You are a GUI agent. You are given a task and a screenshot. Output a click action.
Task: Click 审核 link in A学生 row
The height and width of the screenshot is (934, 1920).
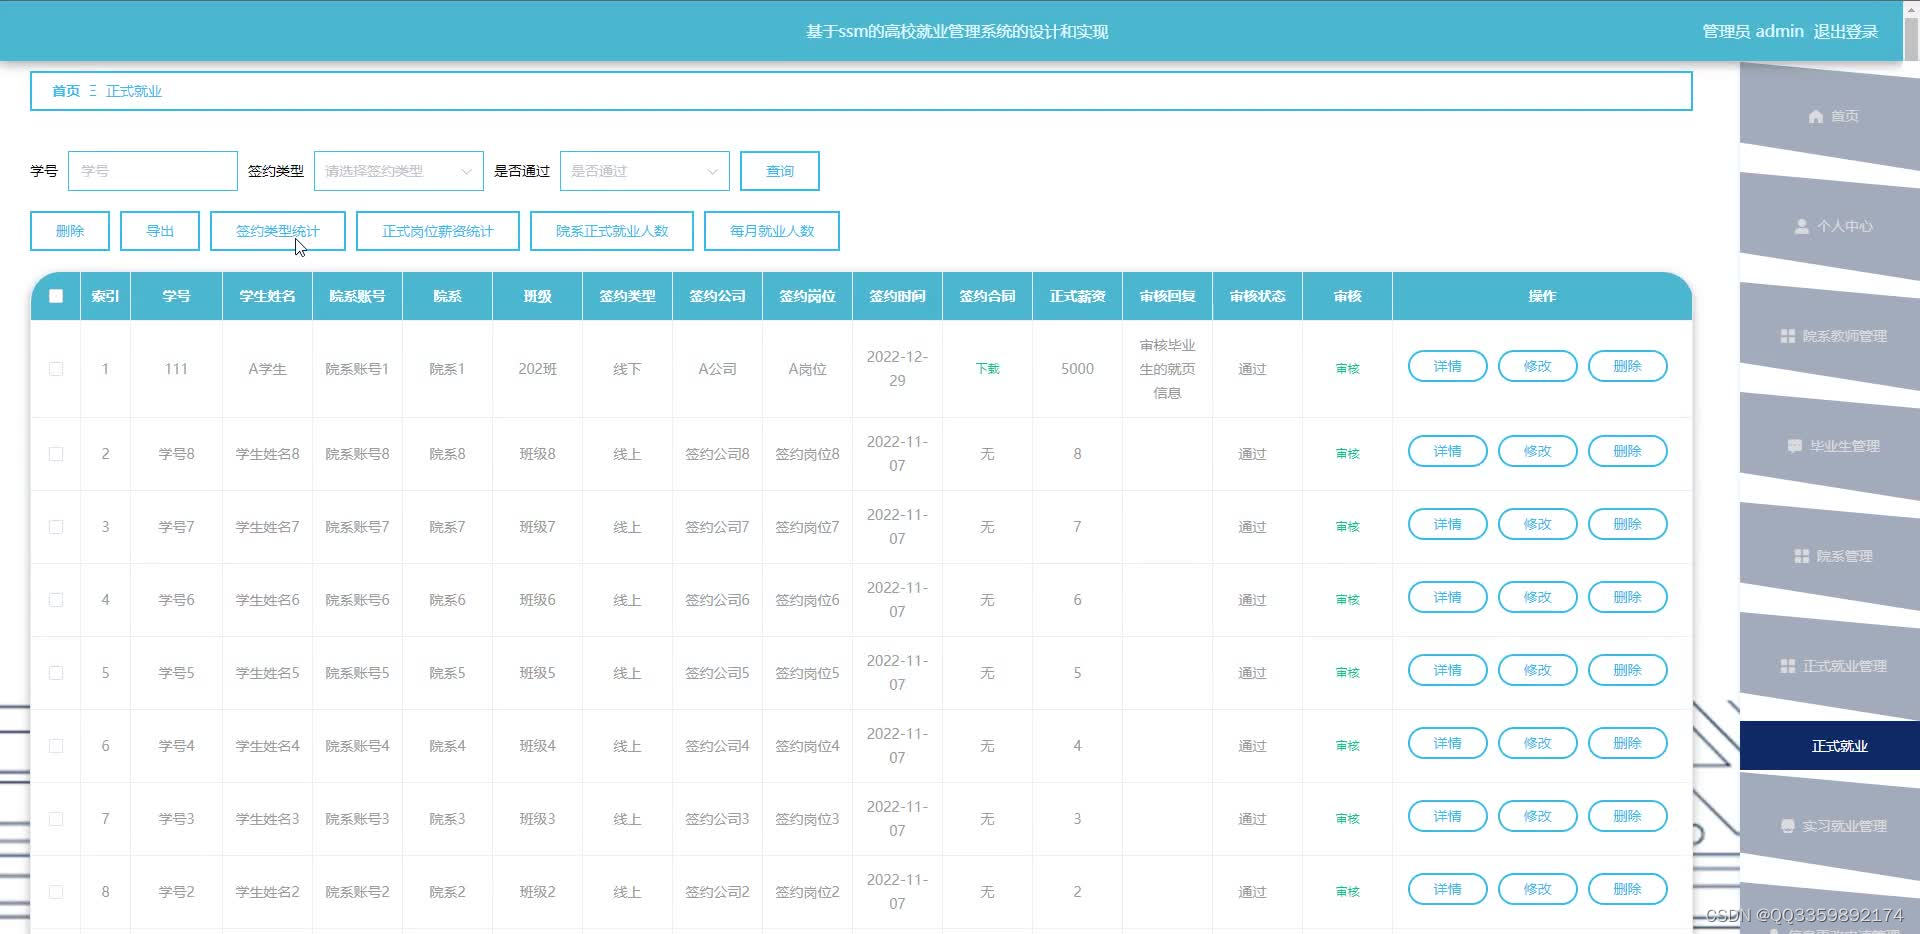(1347, 369)
